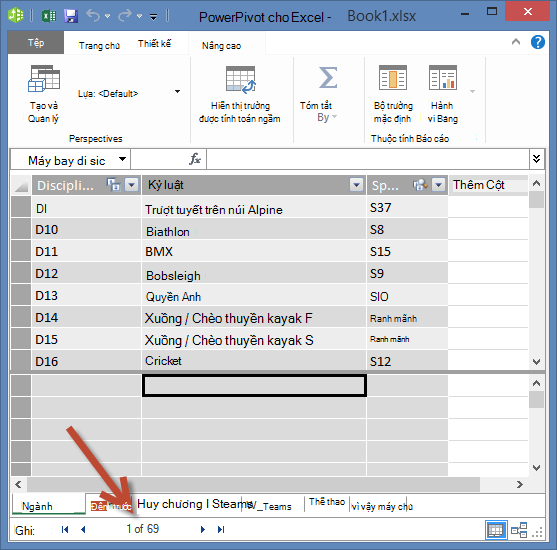Select the Quyền Anh cell
Image resolution: width=557 pixels, height=550 pixels.
point(254,296)
